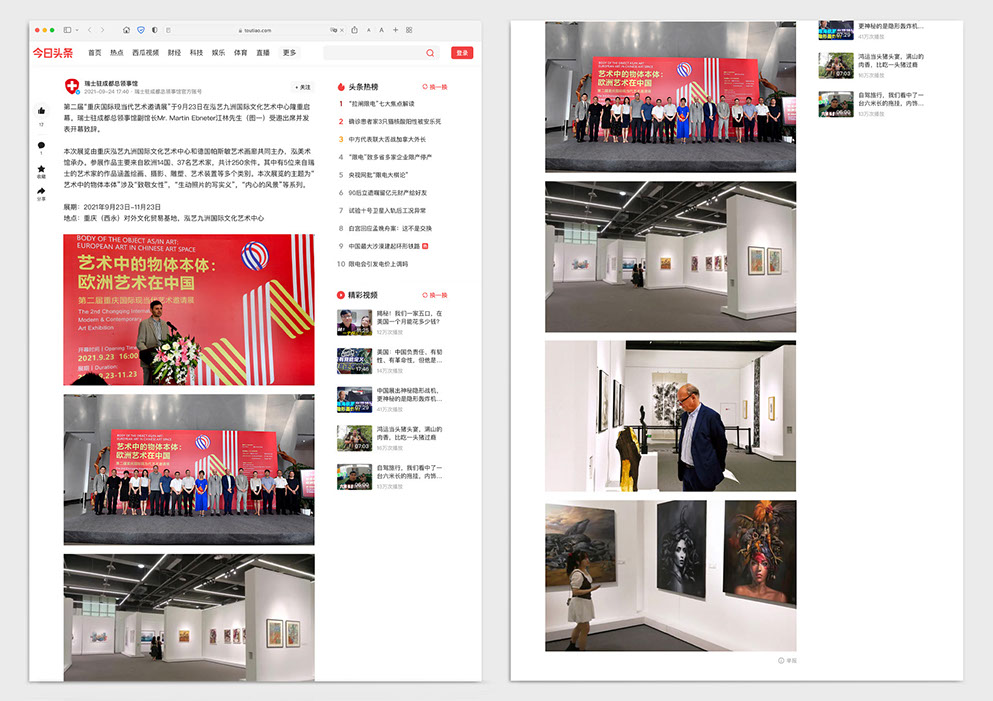
Task: Click the 今日头条 logo
Action: [53, 53]
